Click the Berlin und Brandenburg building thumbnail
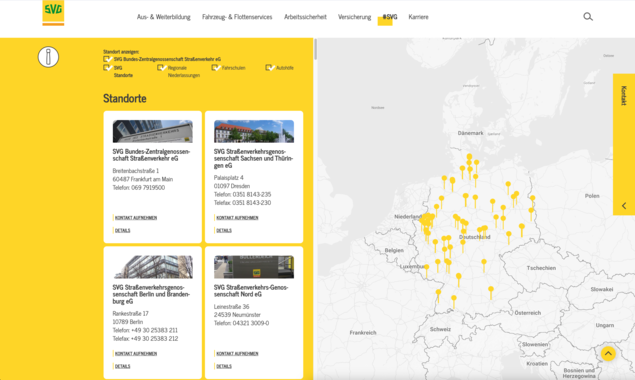 (153, 267)
